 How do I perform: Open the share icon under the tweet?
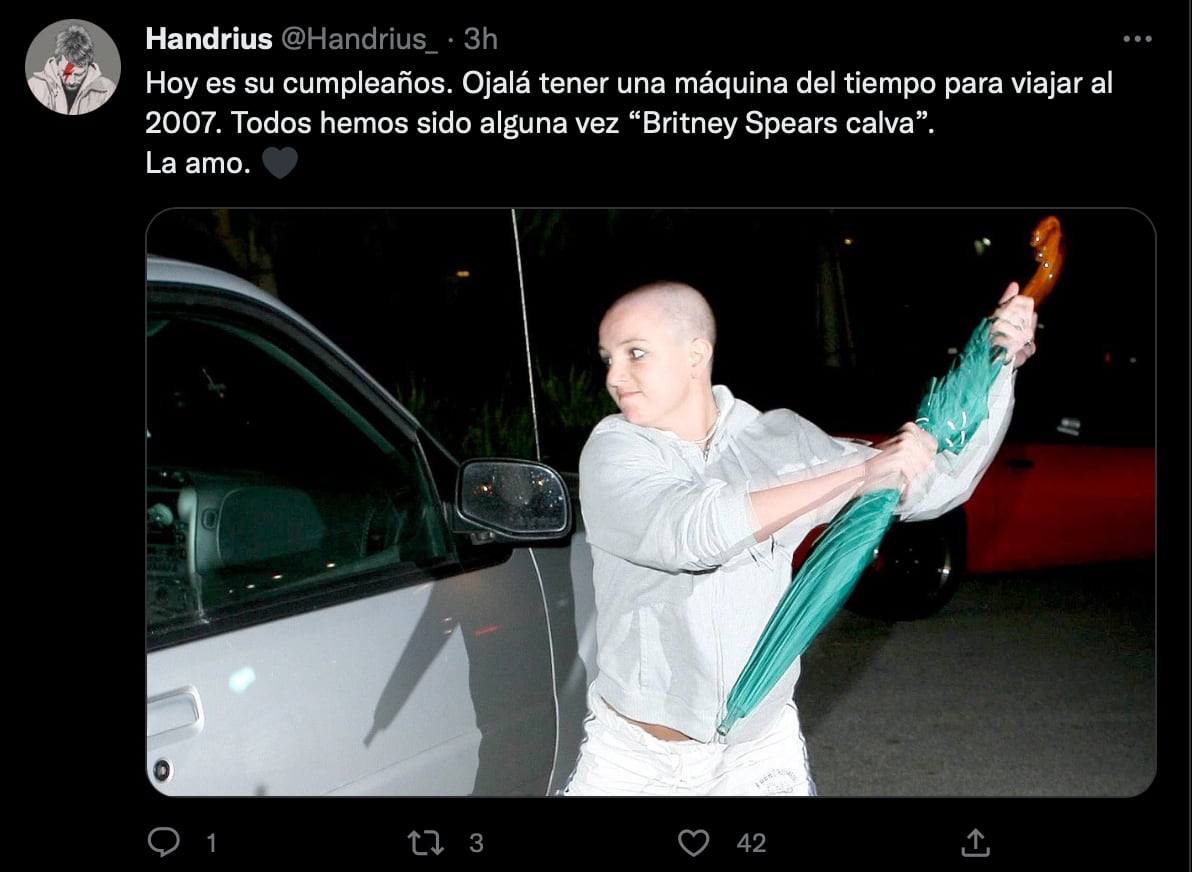[x=975, y=842]
